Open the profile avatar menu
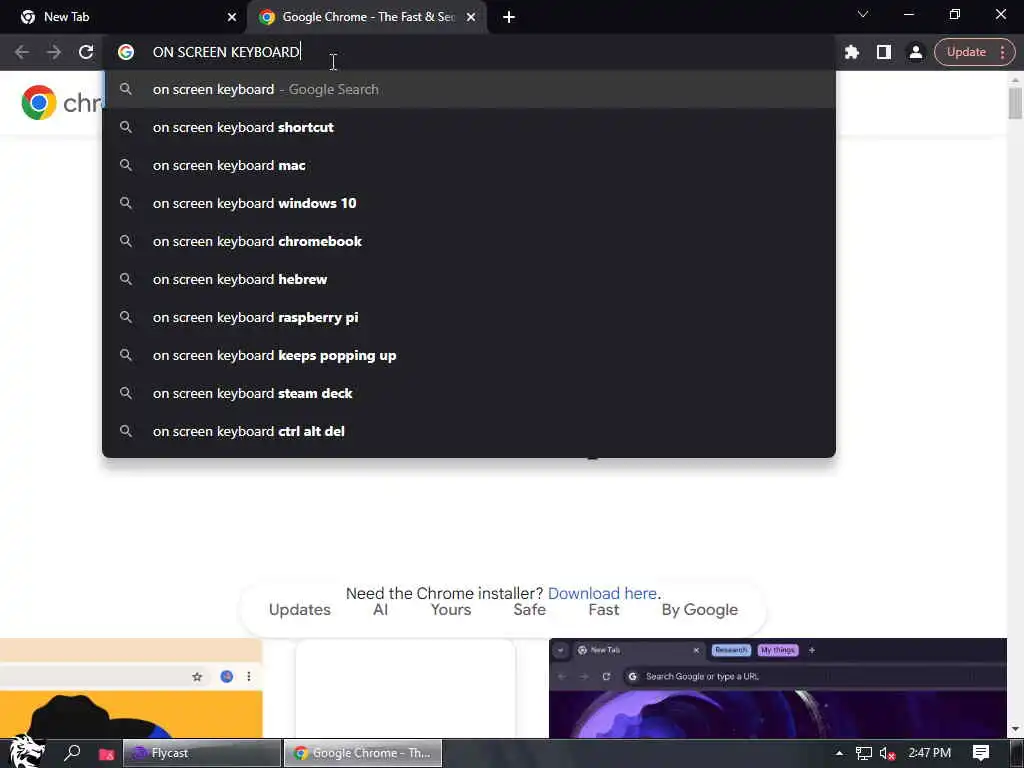 coord(916,52)
